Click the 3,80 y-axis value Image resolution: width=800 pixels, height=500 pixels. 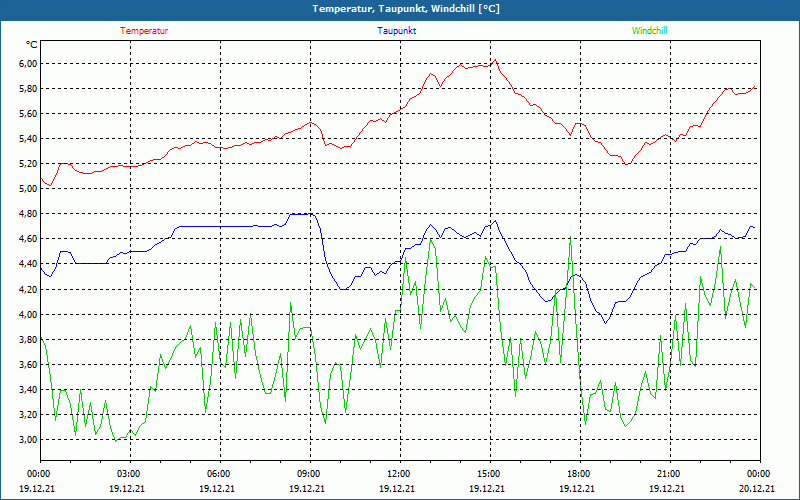coord(28,339)
